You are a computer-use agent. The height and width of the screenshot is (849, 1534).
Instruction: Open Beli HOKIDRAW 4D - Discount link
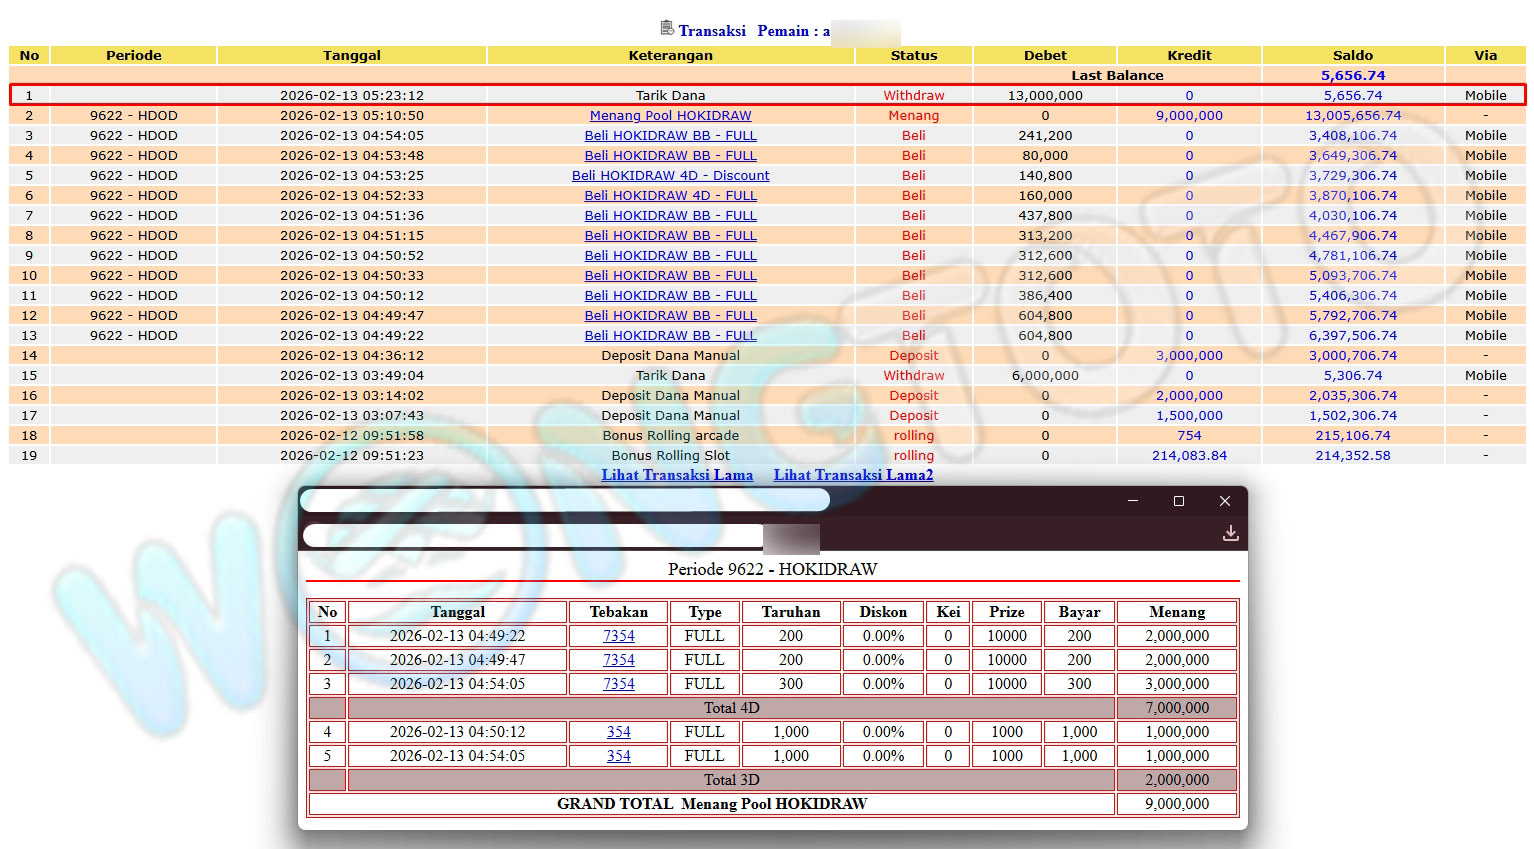pos(670,176)
